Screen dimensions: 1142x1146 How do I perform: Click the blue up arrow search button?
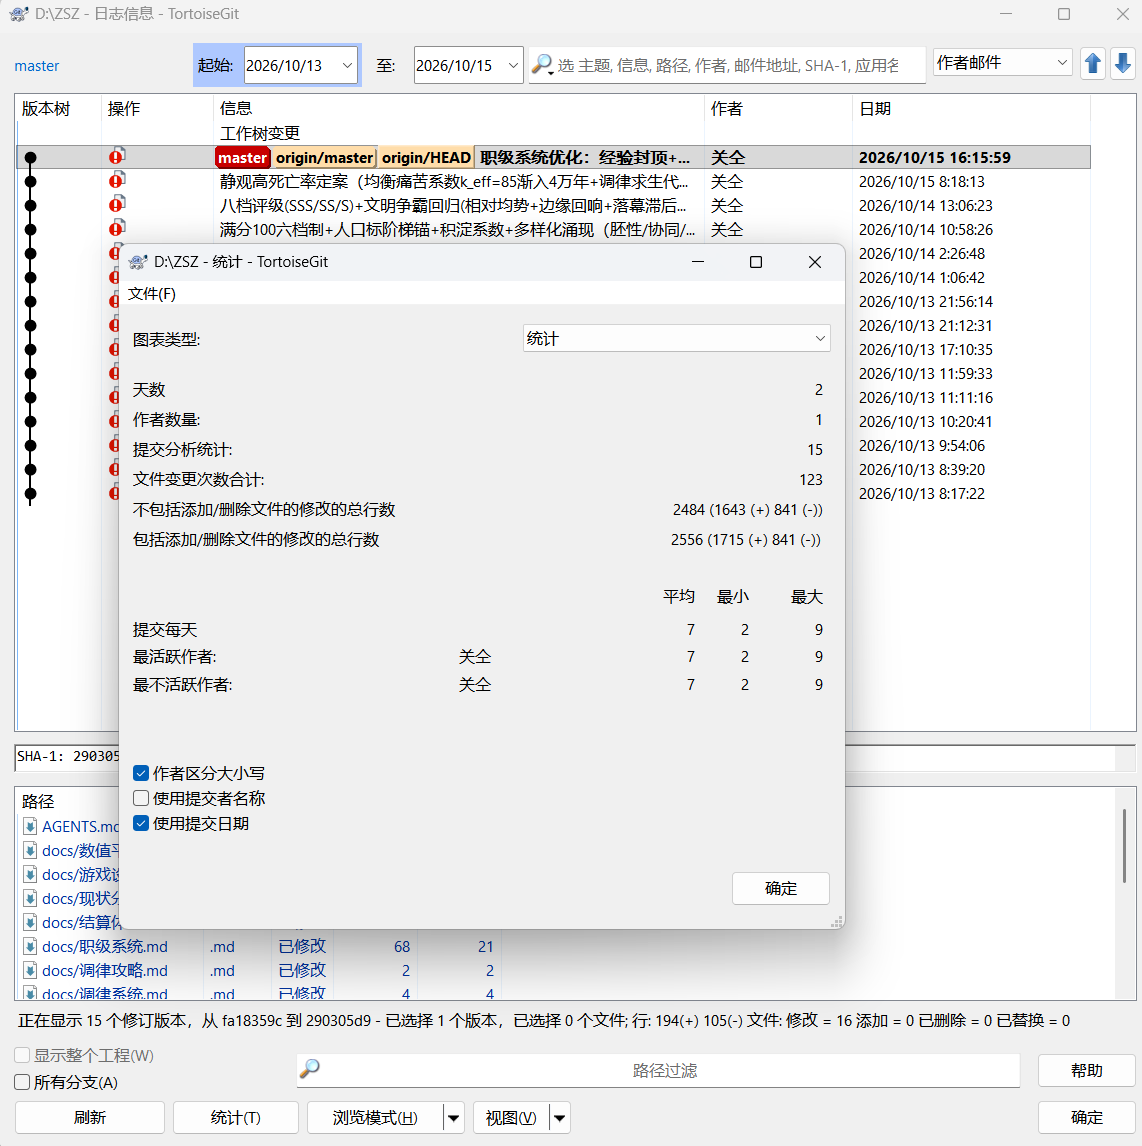1092,64
